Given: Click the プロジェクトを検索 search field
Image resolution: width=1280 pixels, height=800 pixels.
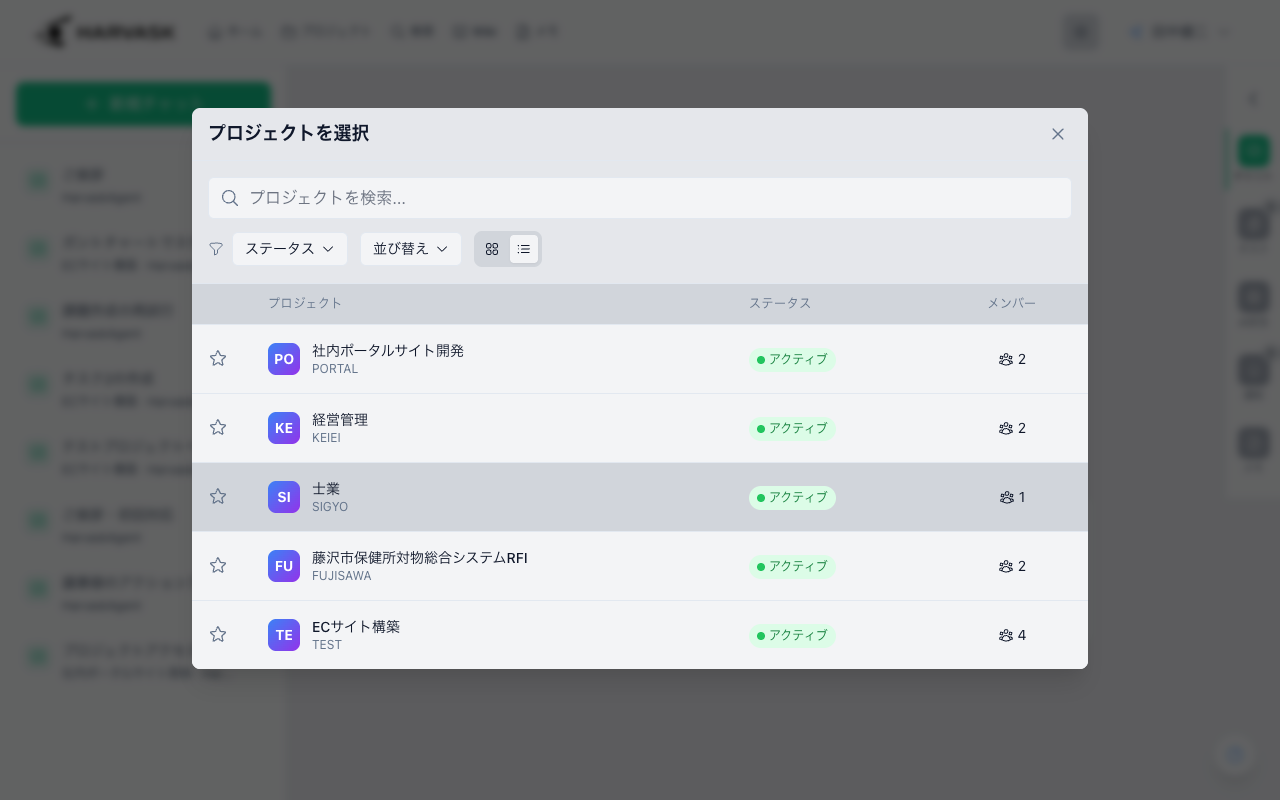Looking at the screenshot, I should pos(640,198).
